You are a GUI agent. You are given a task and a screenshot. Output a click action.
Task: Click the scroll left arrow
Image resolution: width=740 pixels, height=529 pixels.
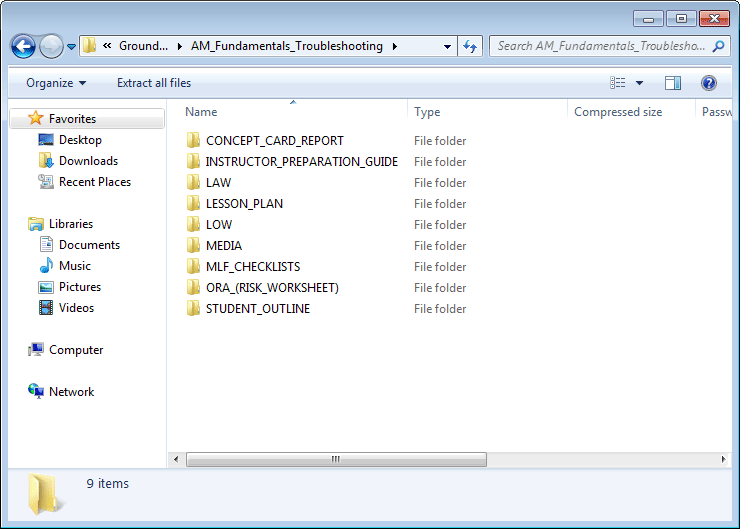click(176, 459)
